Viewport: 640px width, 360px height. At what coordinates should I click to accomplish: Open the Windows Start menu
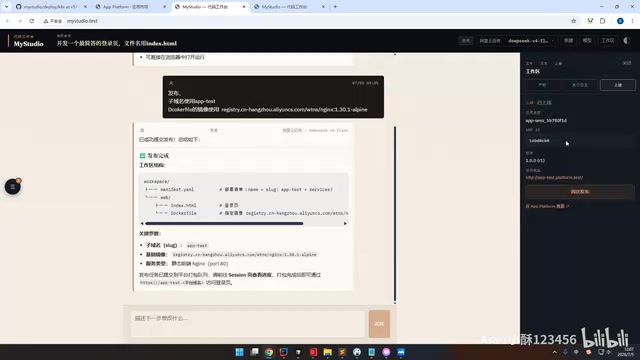pyautogui.click(x=240, y=352)
